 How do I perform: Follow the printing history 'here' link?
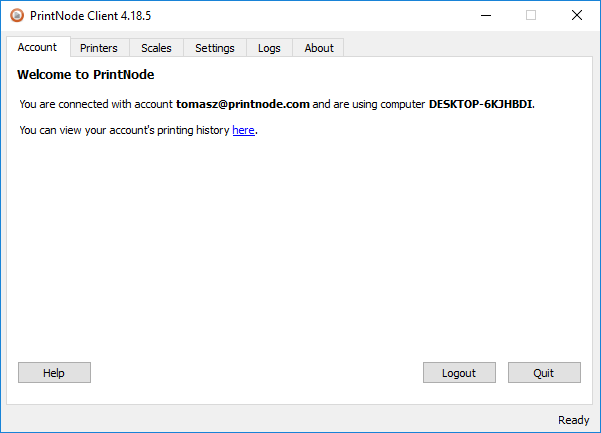click(243, 130)
